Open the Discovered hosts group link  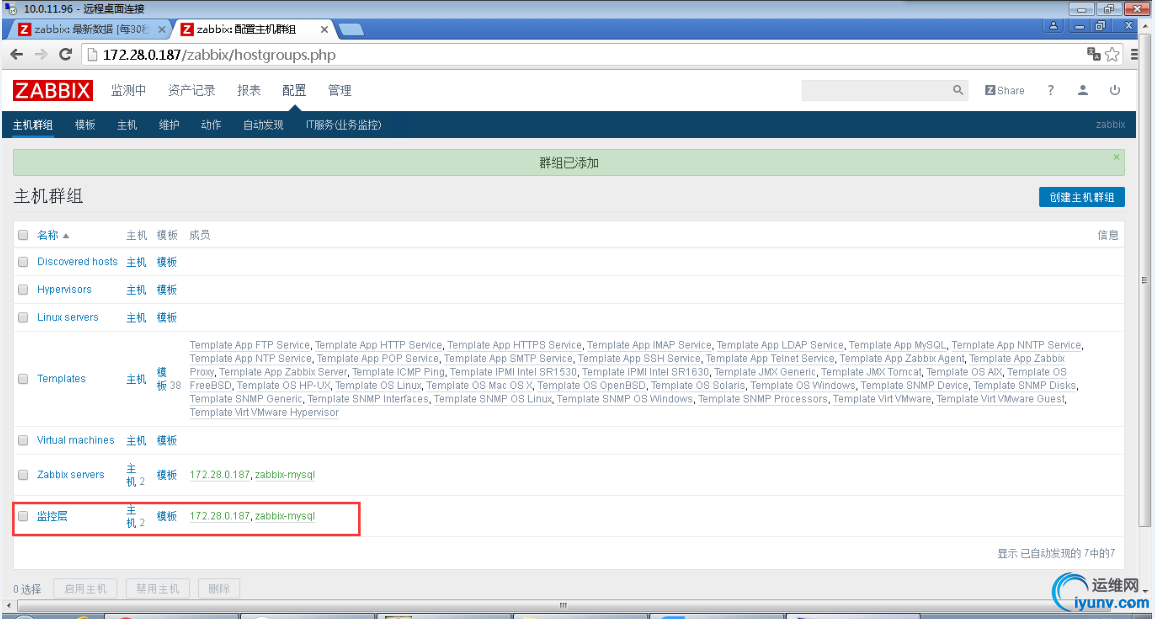point(77,262)
